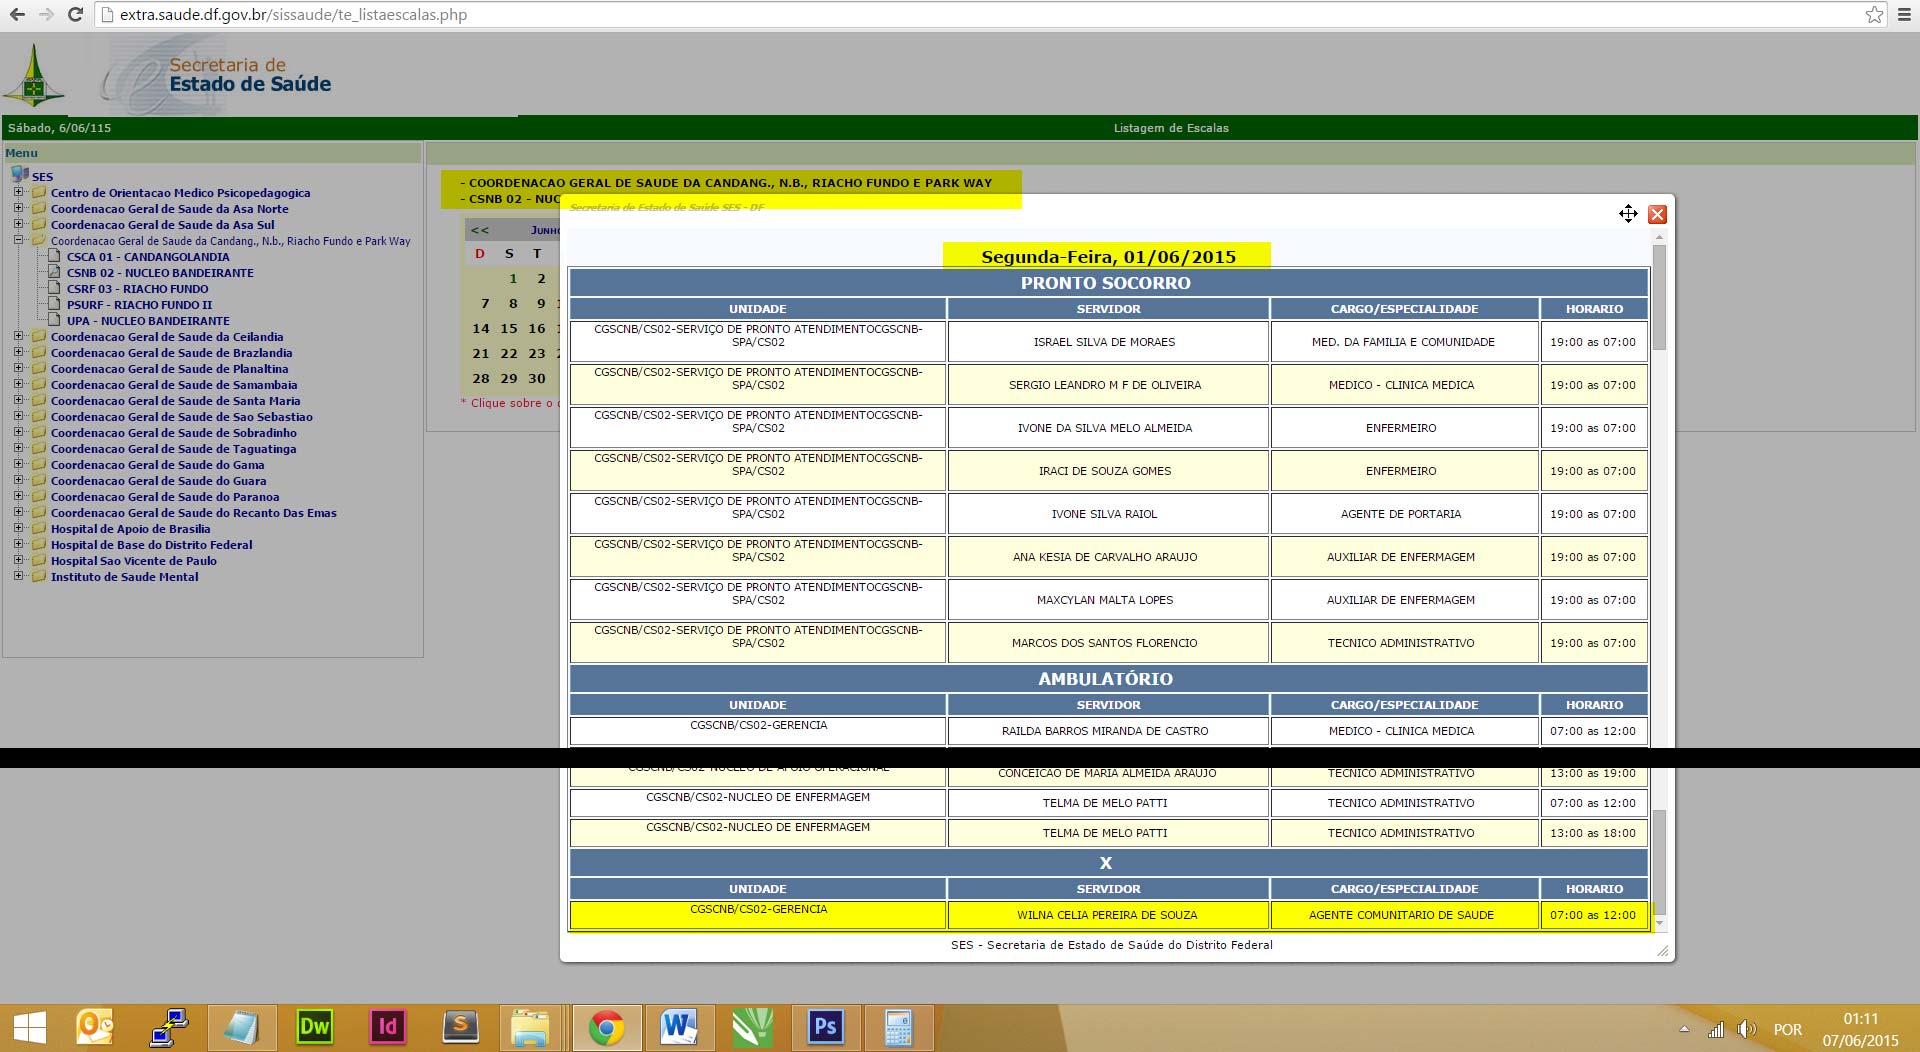Screen dimensions: 1920x1052
Task: Click the browser reload icon
Action: click(x=75, y=15)
